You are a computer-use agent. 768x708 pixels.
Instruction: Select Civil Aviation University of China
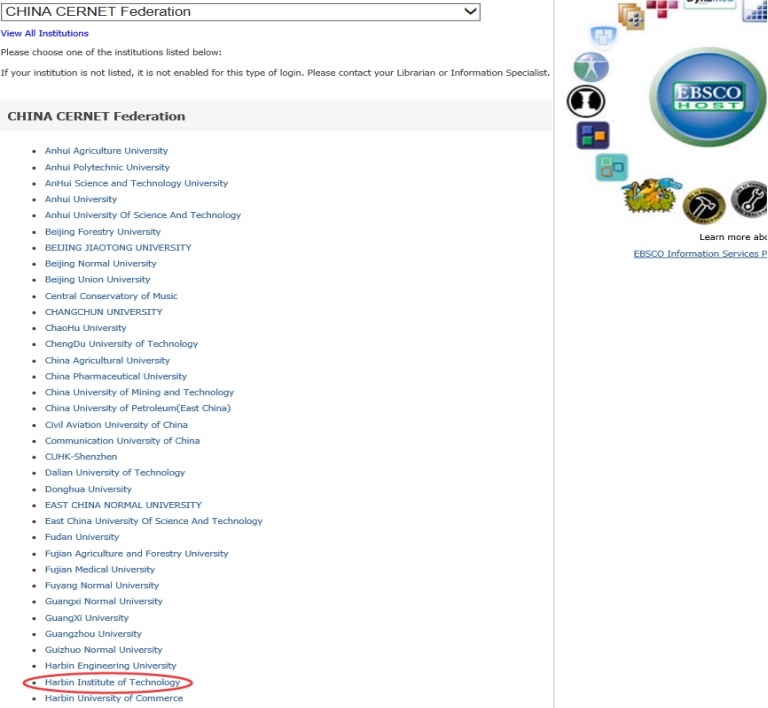pyautogui.click(x=116, y=425)
